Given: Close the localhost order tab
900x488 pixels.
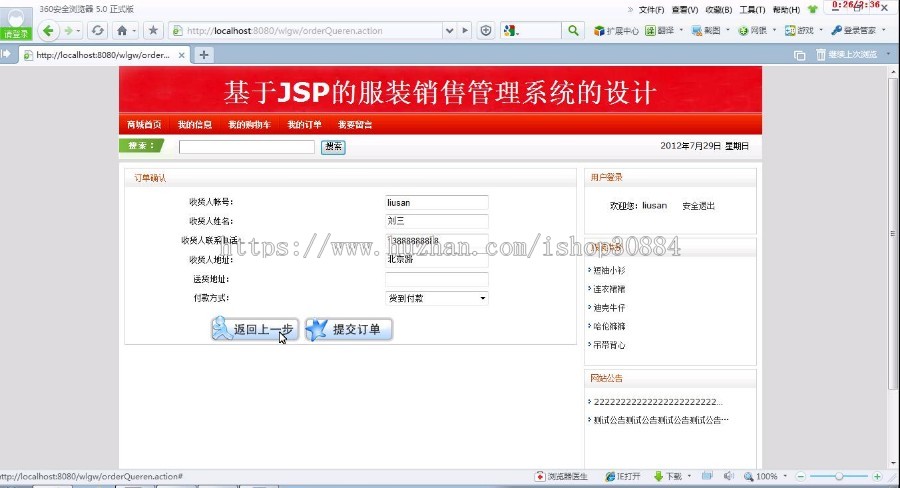Looking at the screenshot, I should [x=181, y=55].
